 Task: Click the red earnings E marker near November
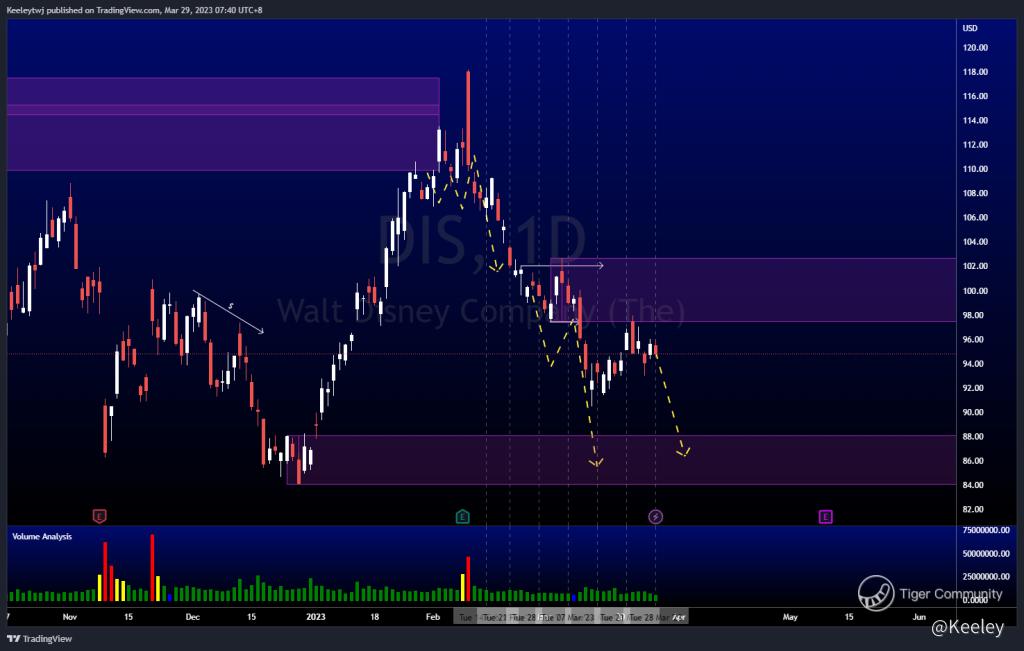pos(99,516)
